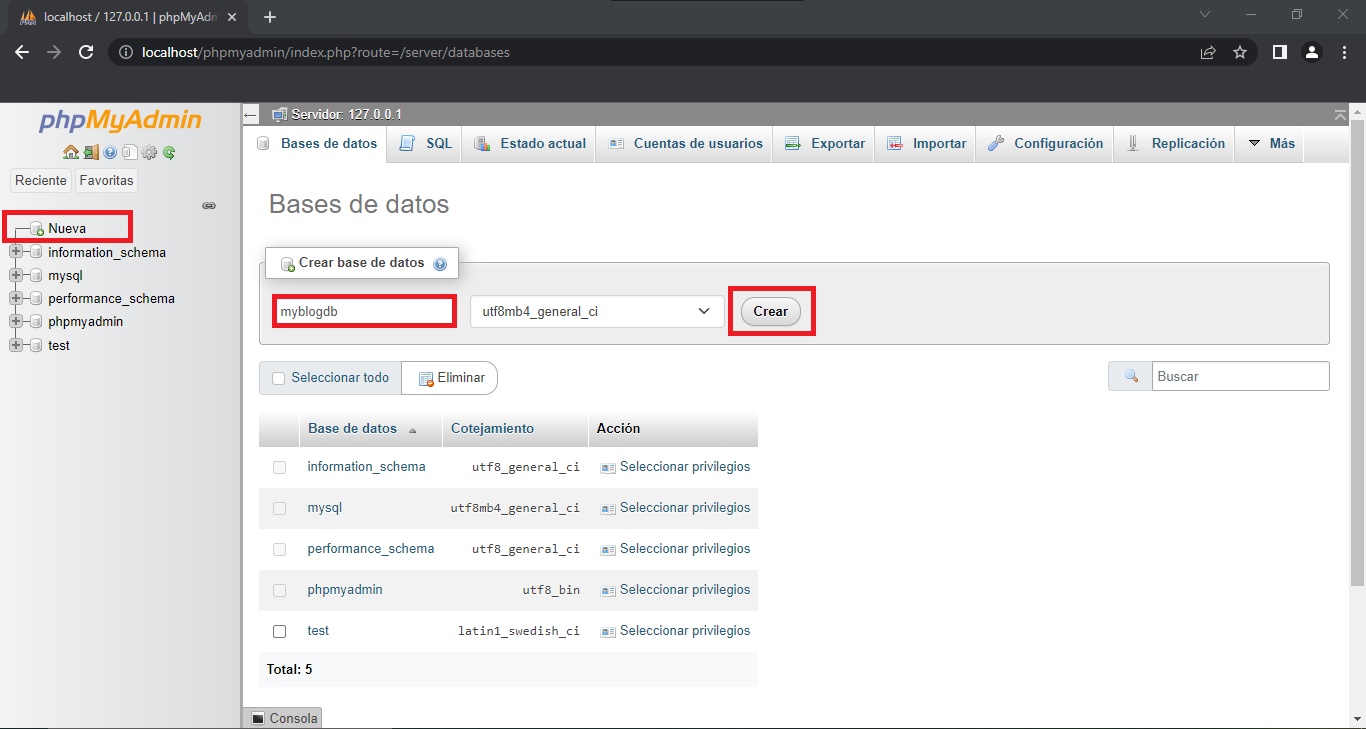Open a new browser tab with plus

point(269,17)
